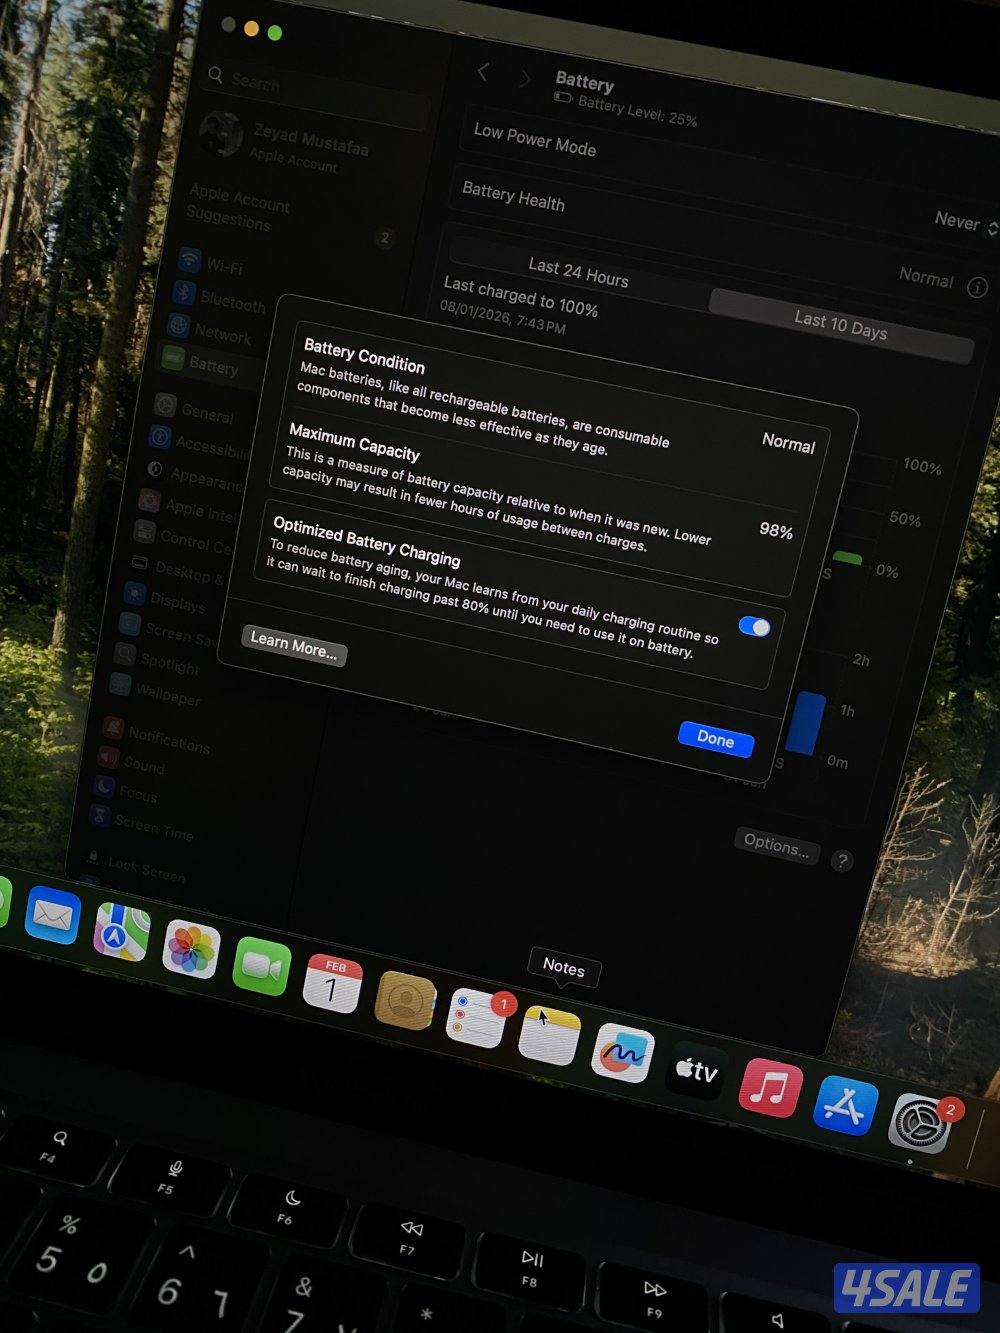Open the Photos app icon
Viewport: 1000px width, 1333px height.
[191, 949]
